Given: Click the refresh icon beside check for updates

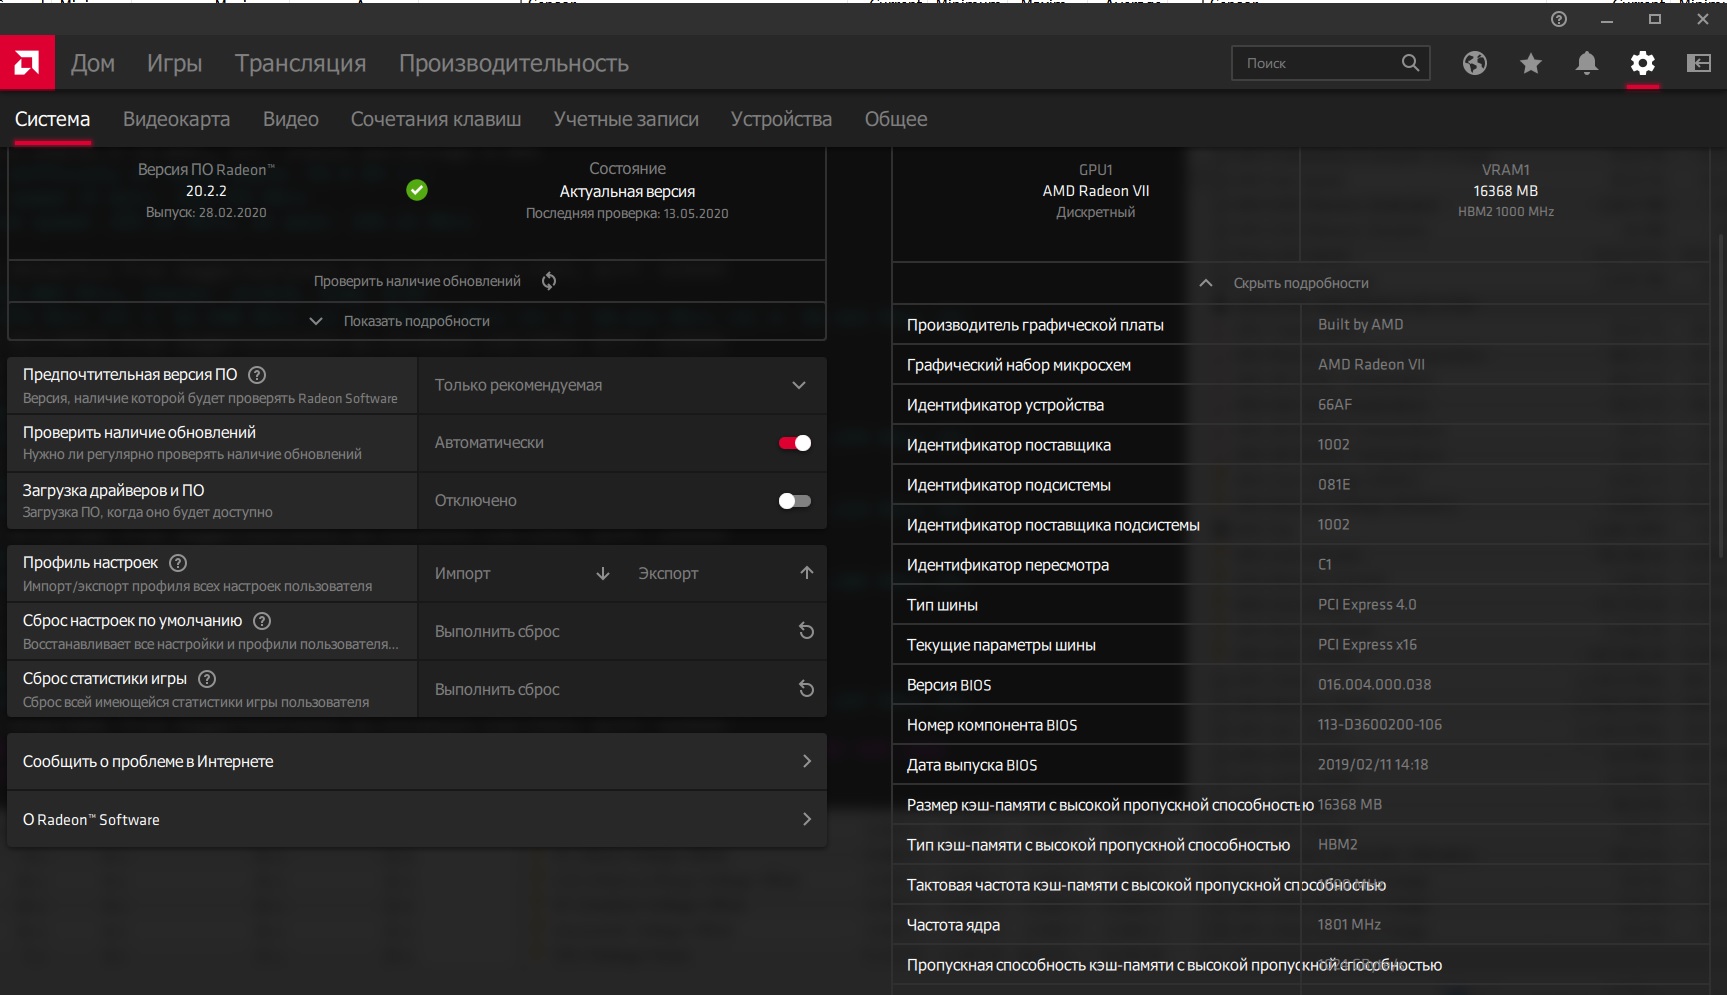Looking at the screenshot, I should coord(549,281).
